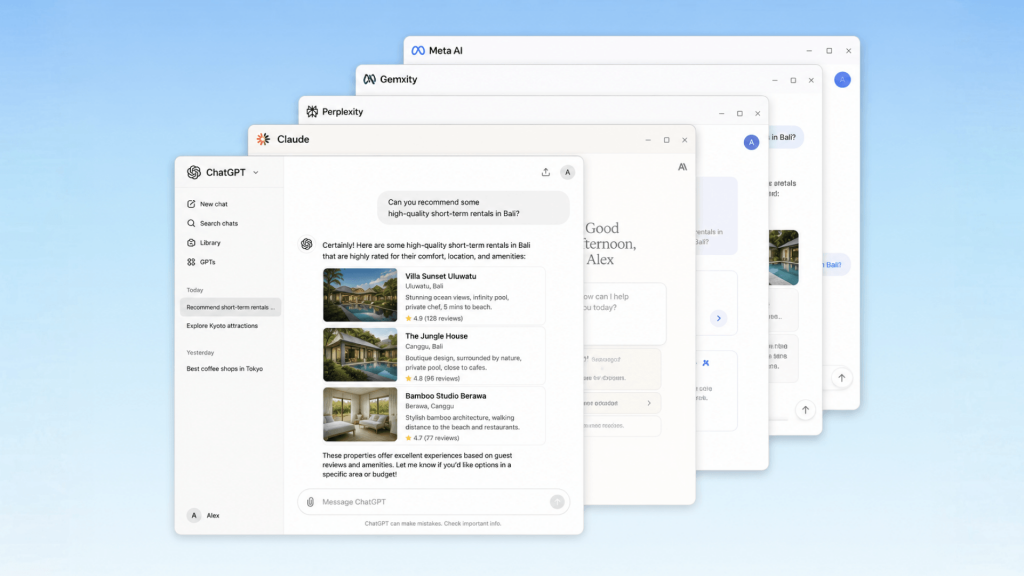
Task: Click the Claude starburst logo icon
Action: coord(263,139)
